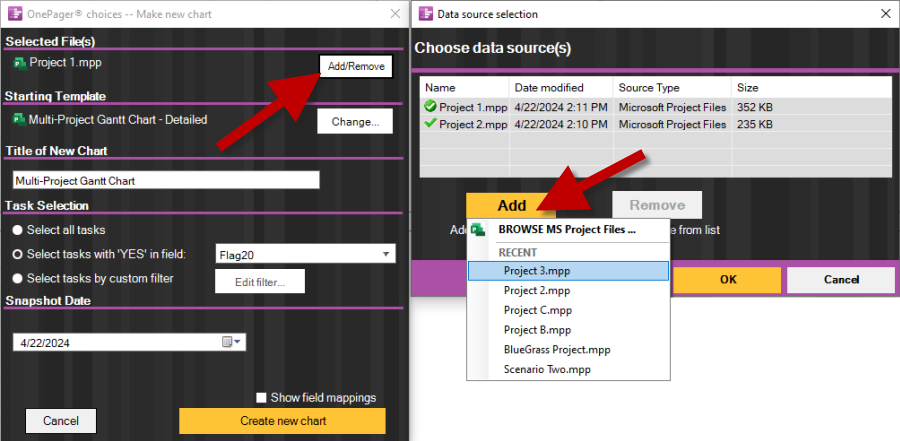Pick Project 3.mpp from the recent list
This screenshot has height=441, width=900.
pos(568,271)
